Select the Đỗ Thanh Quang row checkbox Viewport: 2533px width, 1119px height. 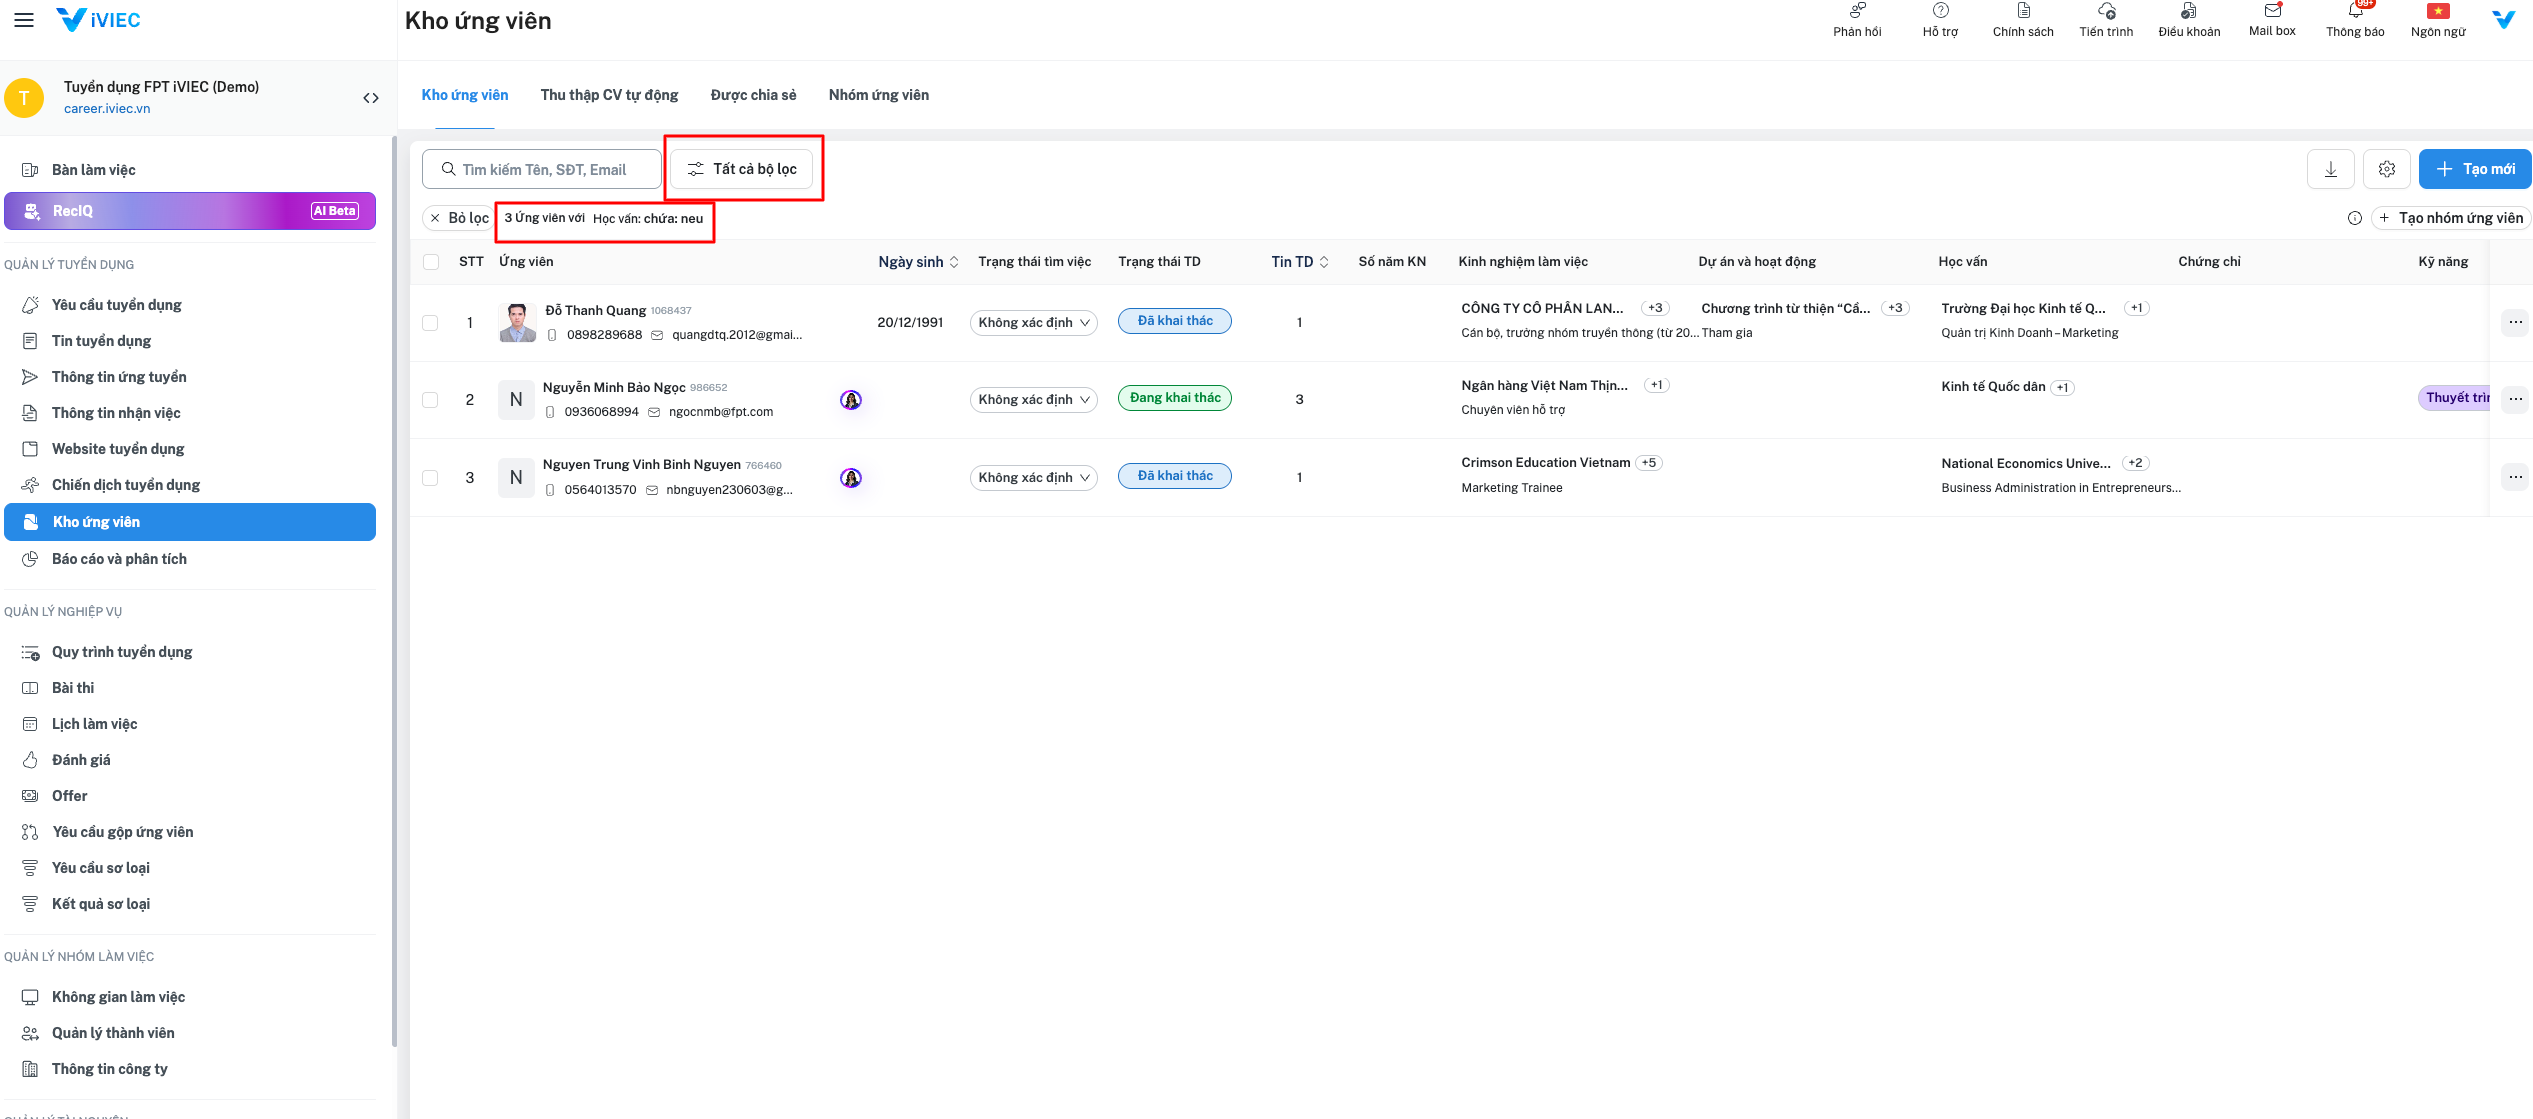(430, 323)
